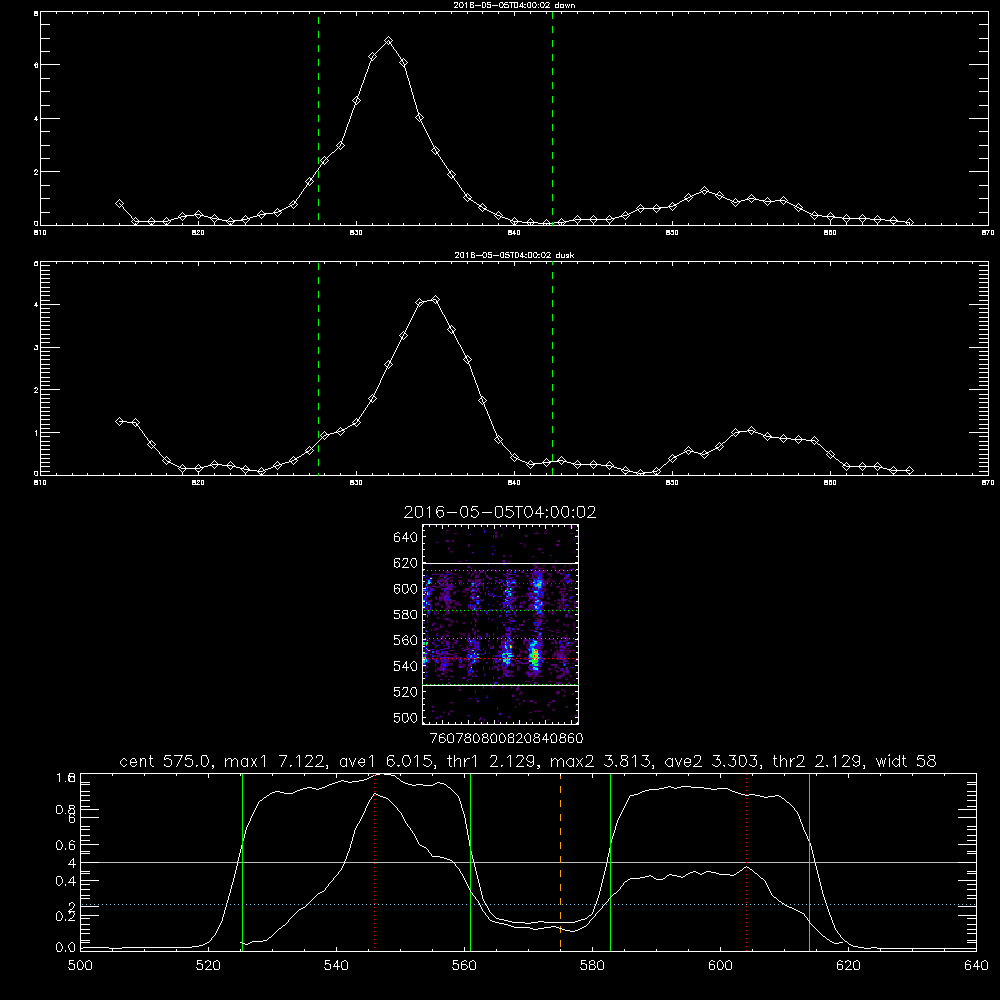The height and width of the screenshot is (1000, 1000).
Task: Select right green dashed line in dawn plot
Action: tap(552, 119)
